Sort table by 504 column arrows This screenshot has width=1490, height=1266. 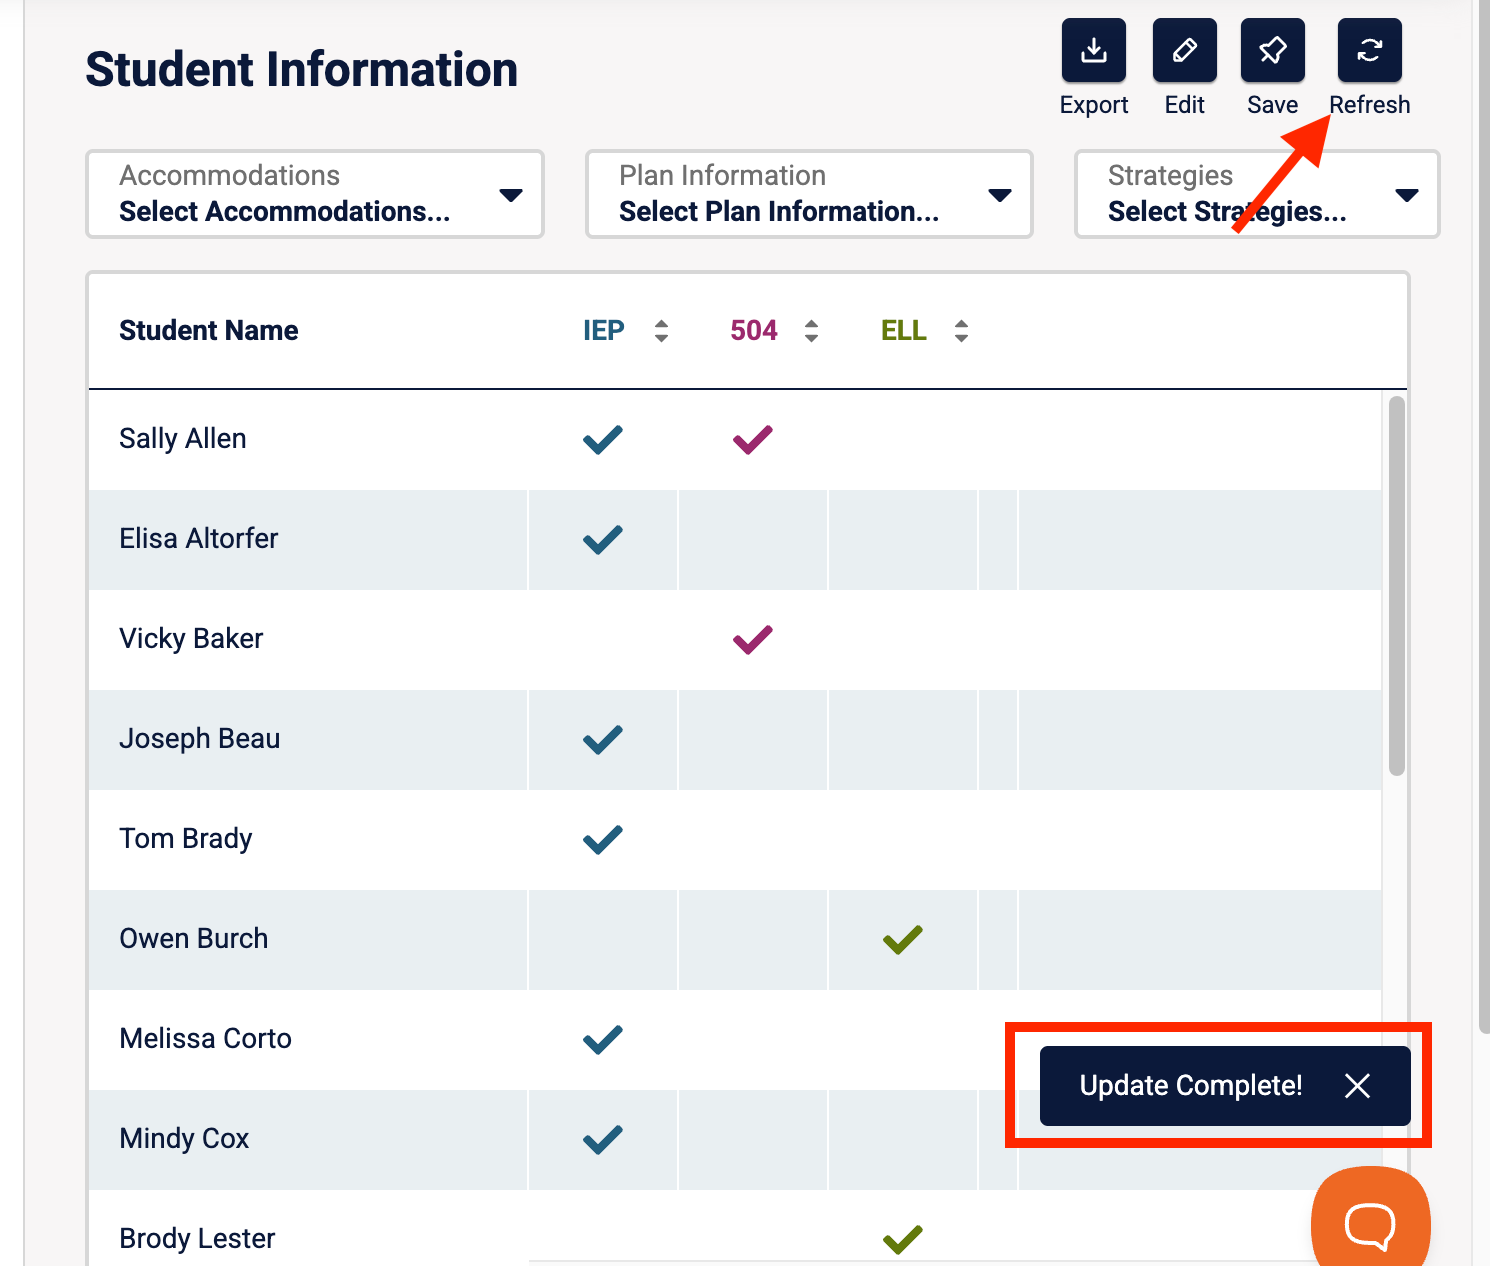pos(811,331)
